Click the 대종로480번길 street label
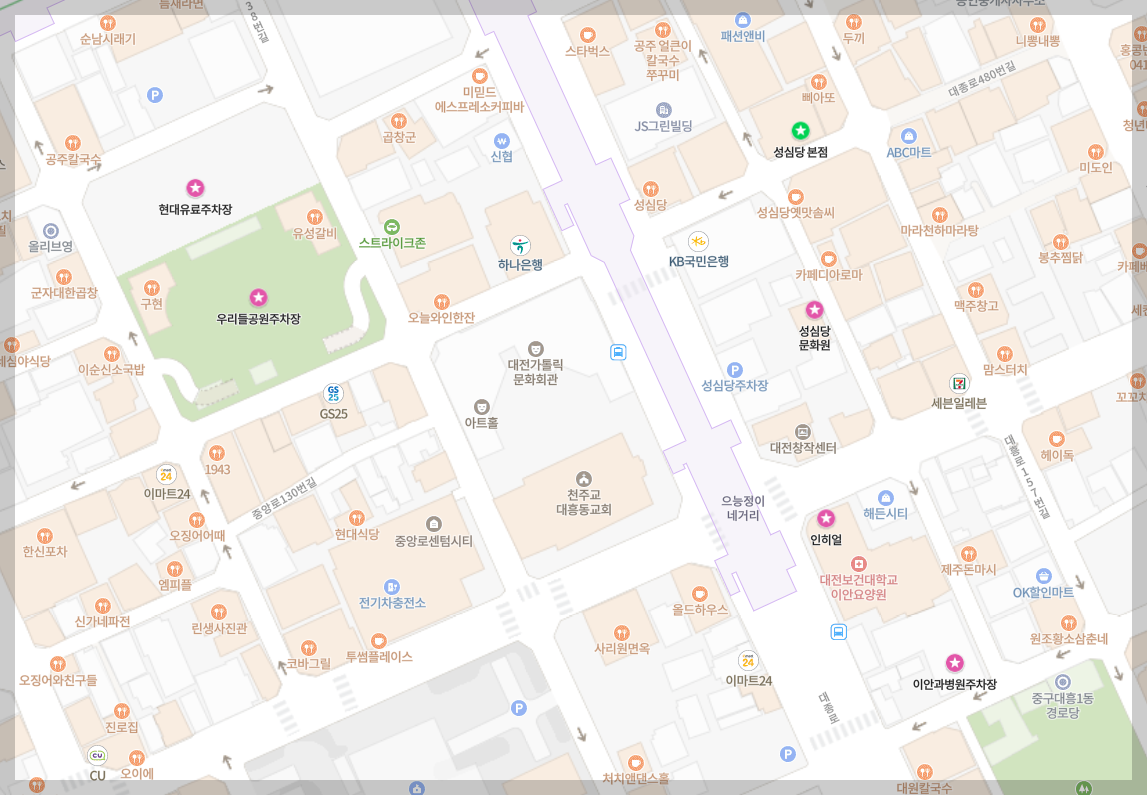 pos(982,80)
